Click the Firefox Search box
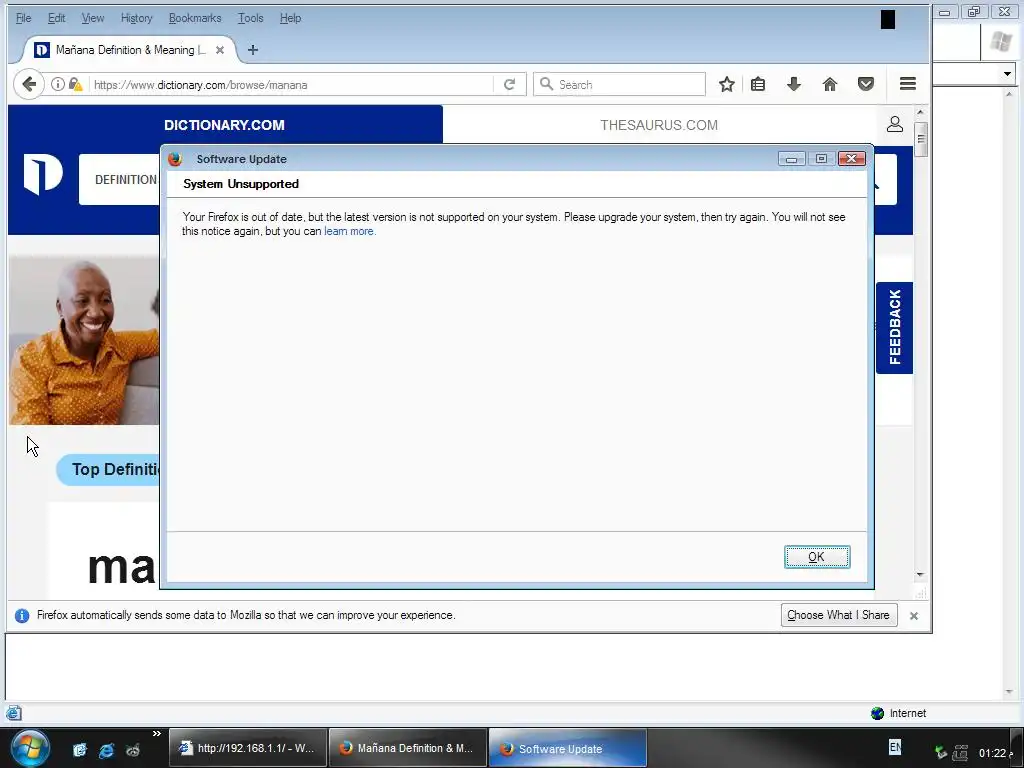1024x768 pixels. pyautogui.click(x=619, y=84)
